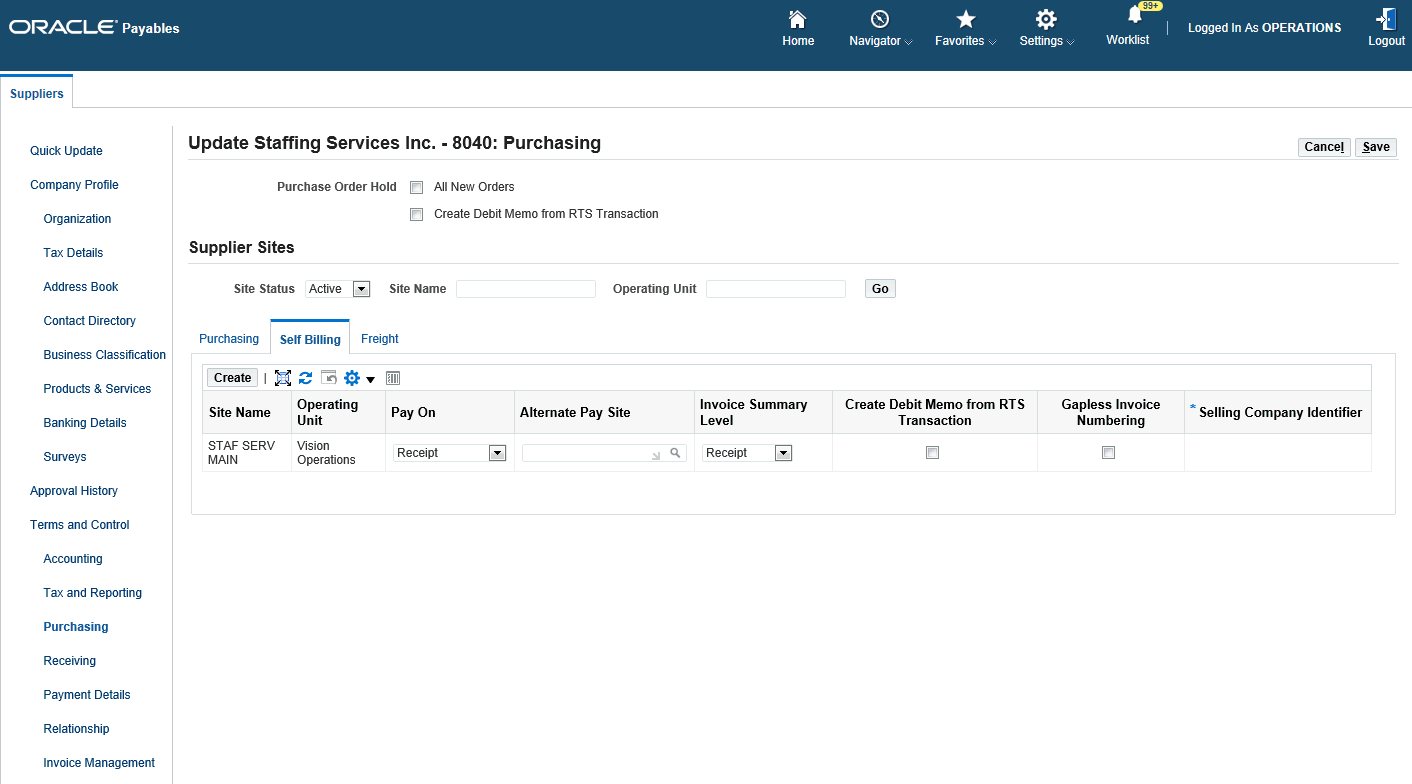
Task: Refresh the supplier sites table
Action: 306,378
